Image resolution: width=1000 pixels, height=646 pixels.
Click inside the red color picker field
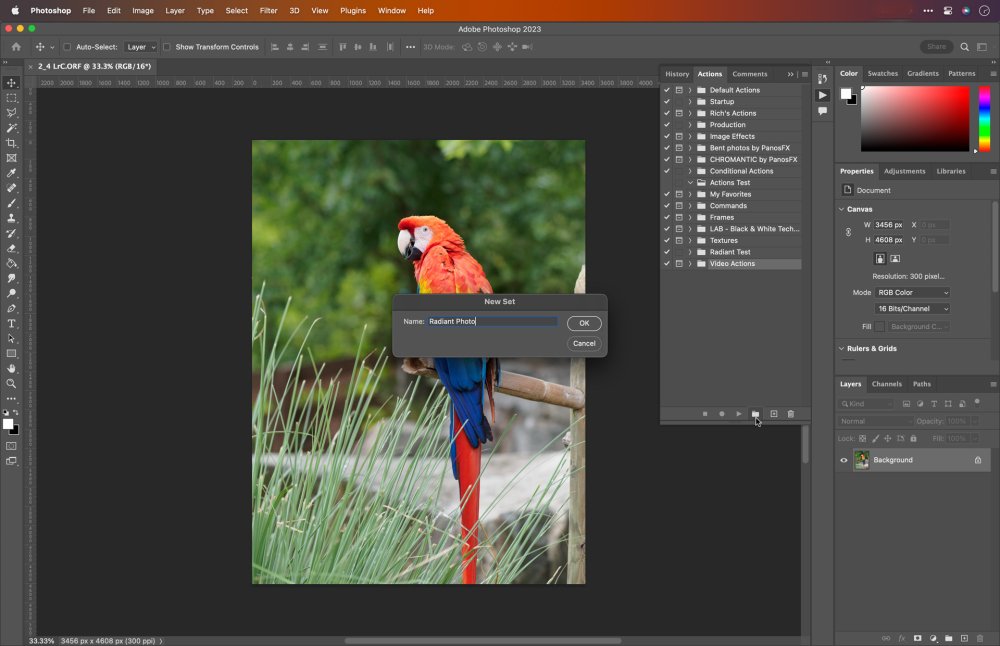click(915, 118)
